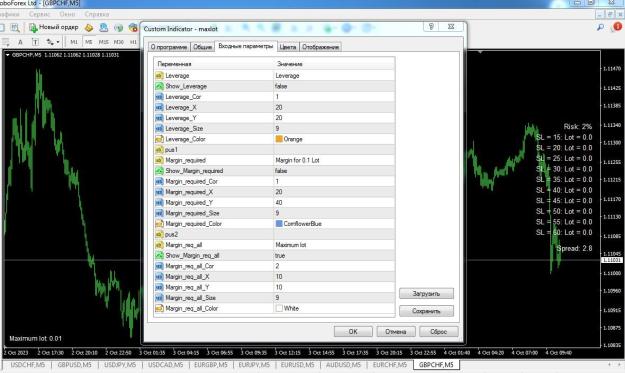Pick the White swatch for Margin_req_all_Color
625x373 pixels.
pyautogui.click(x=279, y=308)
